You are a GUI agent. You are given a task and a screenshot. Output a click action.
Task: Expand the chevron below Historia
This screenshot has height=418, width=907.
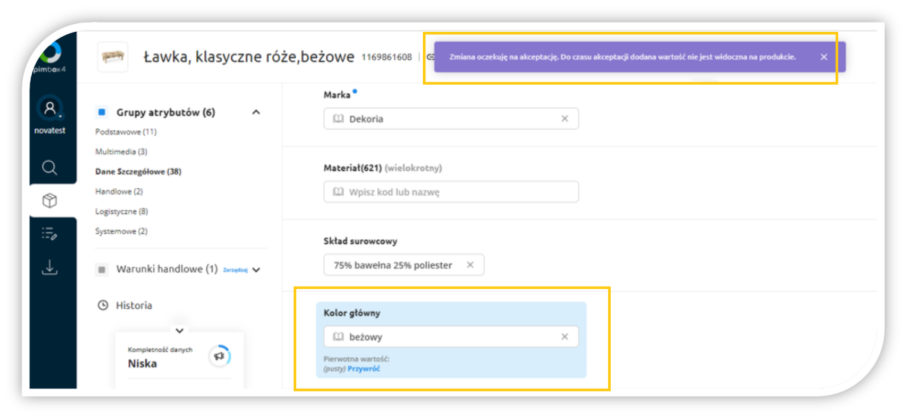(179, 329)
